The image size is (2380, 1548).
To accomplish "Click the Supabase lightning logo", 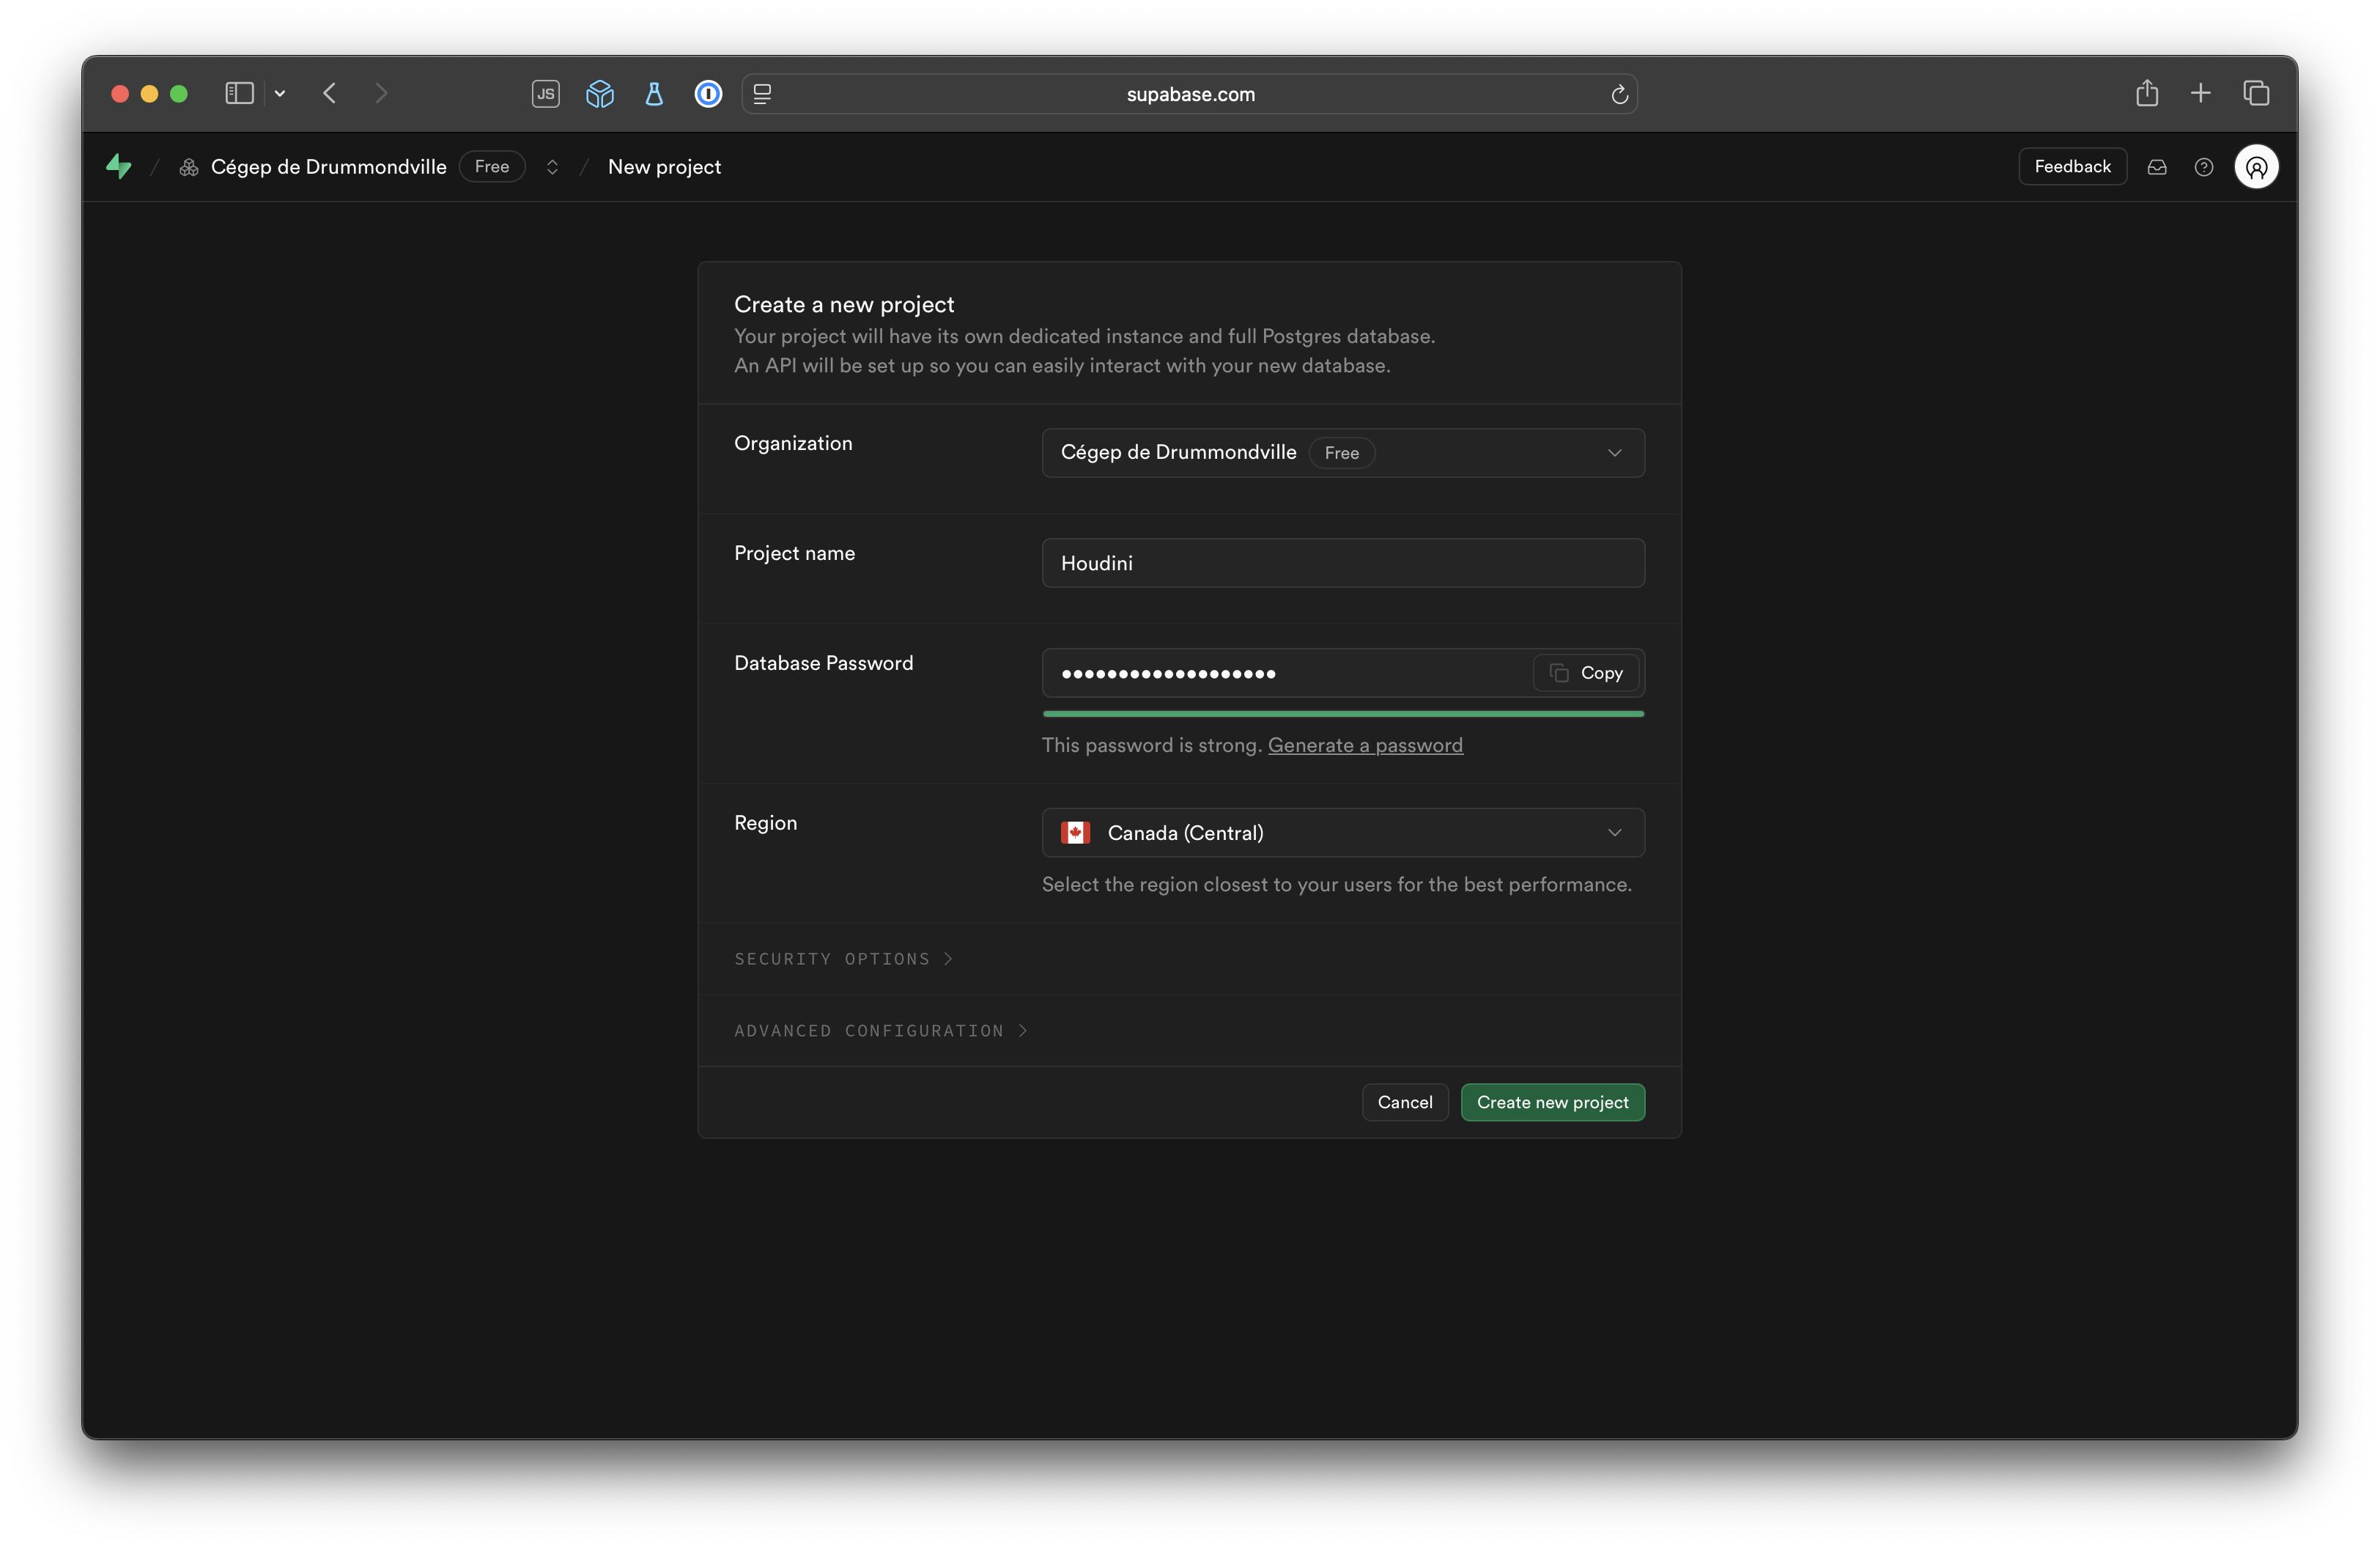I will click(119, 166).
